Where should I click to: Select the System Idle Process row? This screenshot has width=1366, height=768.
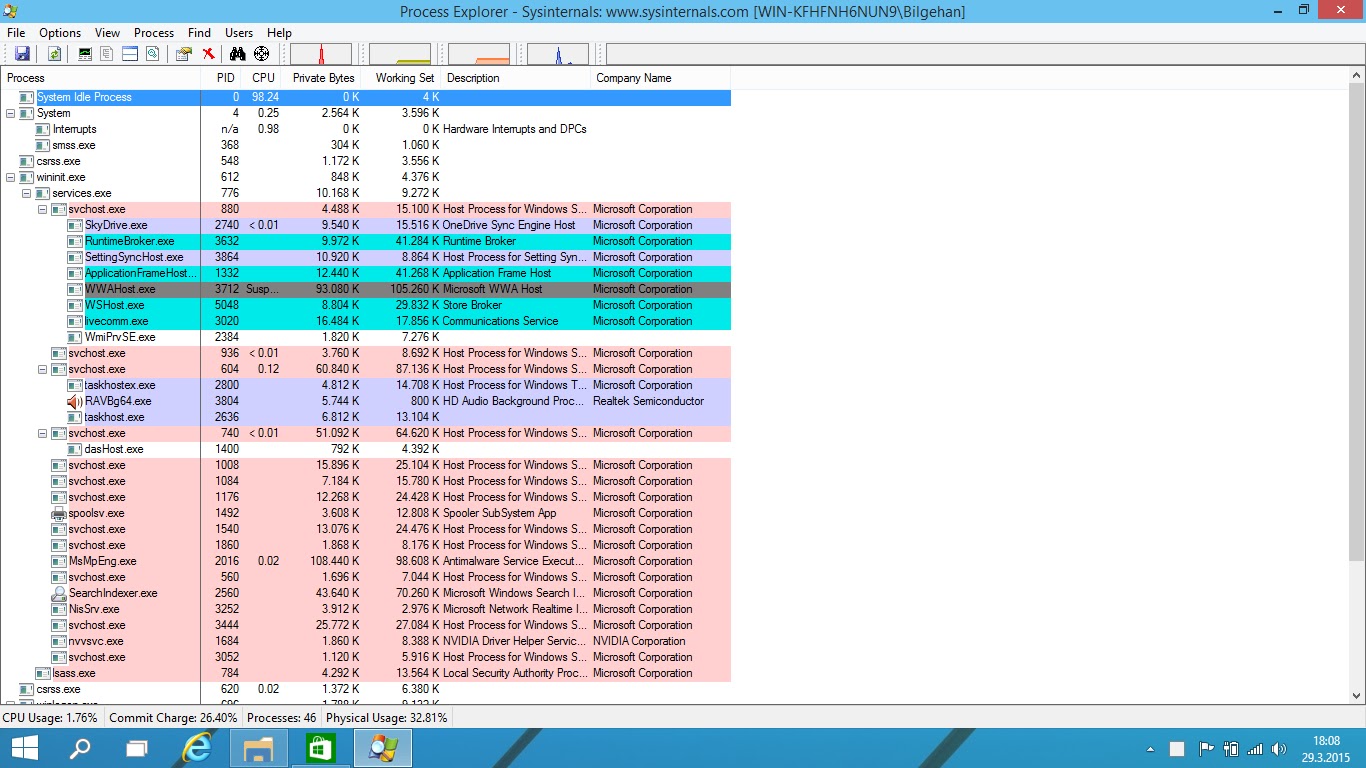click(366, 97)
